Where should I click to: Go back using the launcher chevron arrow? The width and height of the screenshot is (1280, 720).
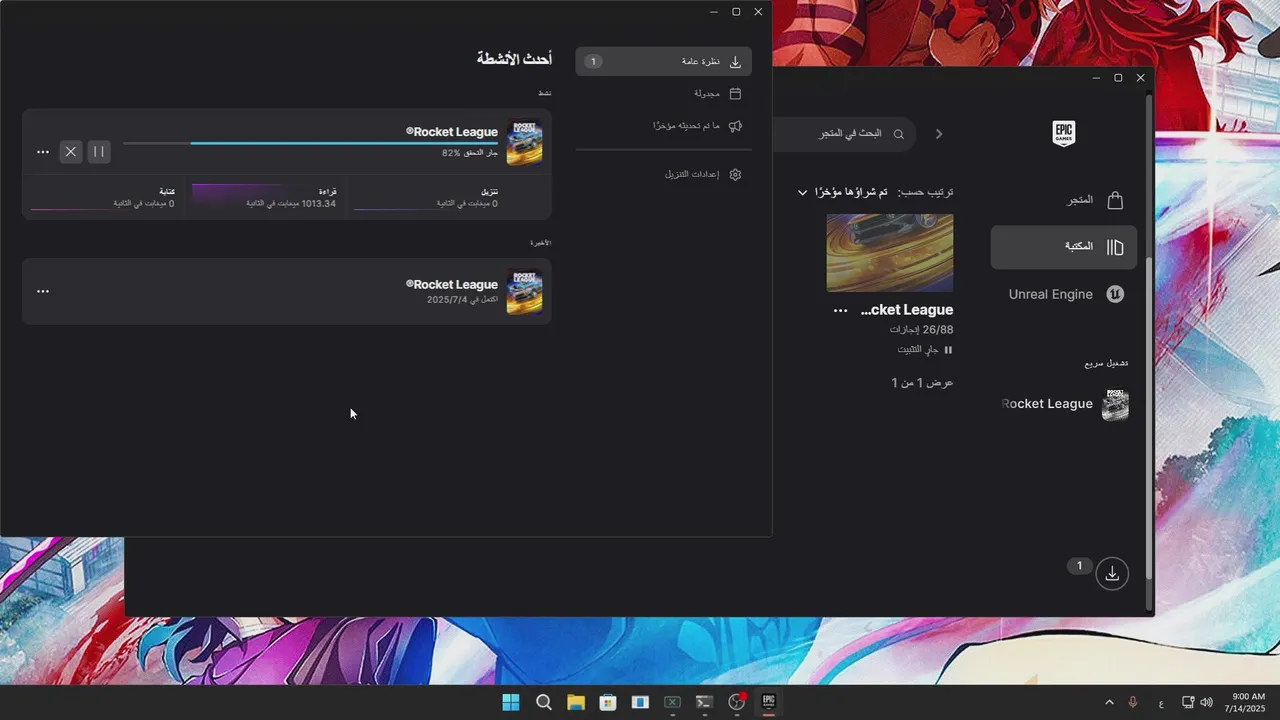click(x=938, y=134)
